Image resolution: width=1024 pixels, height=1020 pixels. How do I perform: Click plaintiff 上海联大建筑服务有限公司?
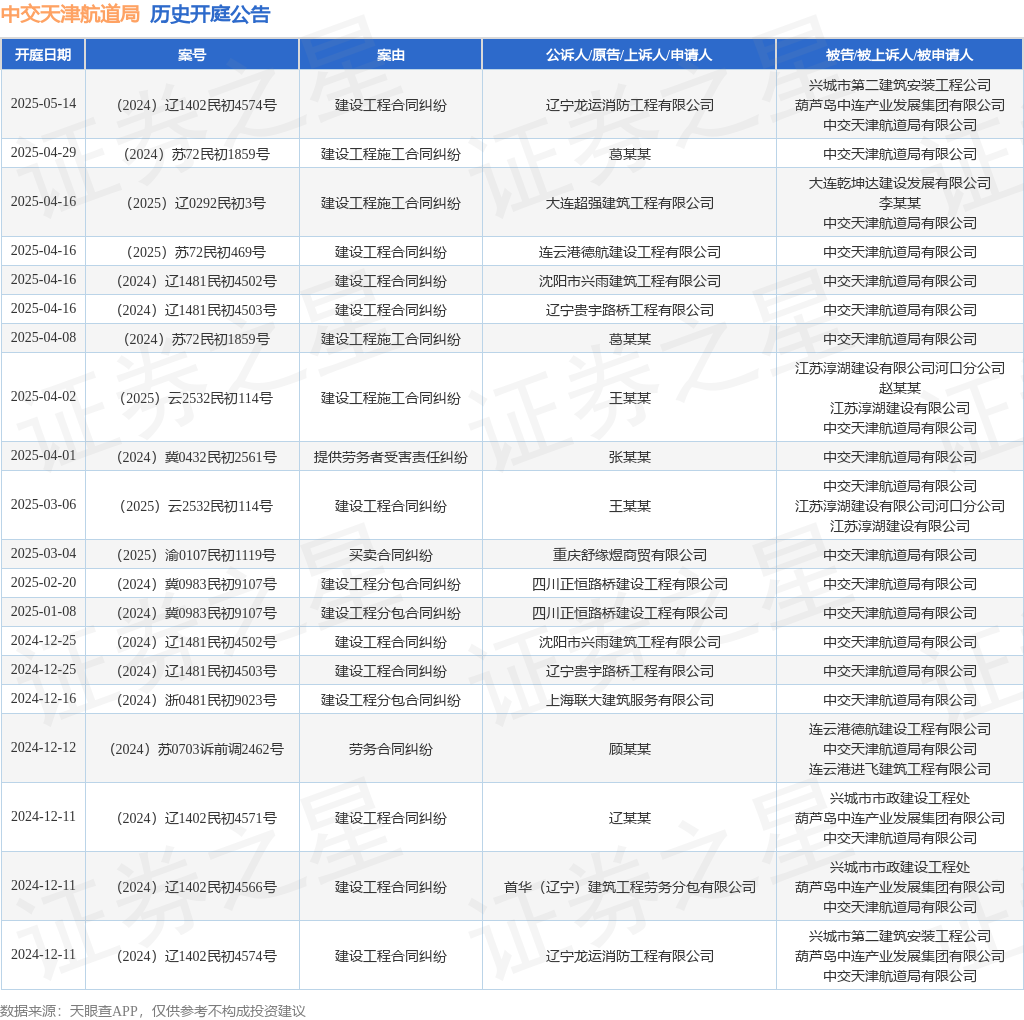coord(630,700)
